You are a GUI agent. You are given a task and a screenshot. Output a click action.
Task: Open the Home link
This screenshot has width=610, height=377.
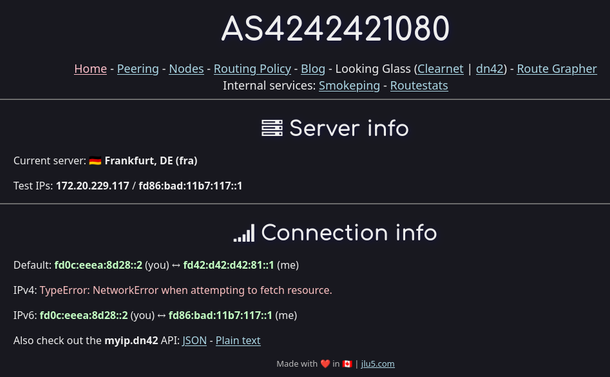(x=90, y=69)
